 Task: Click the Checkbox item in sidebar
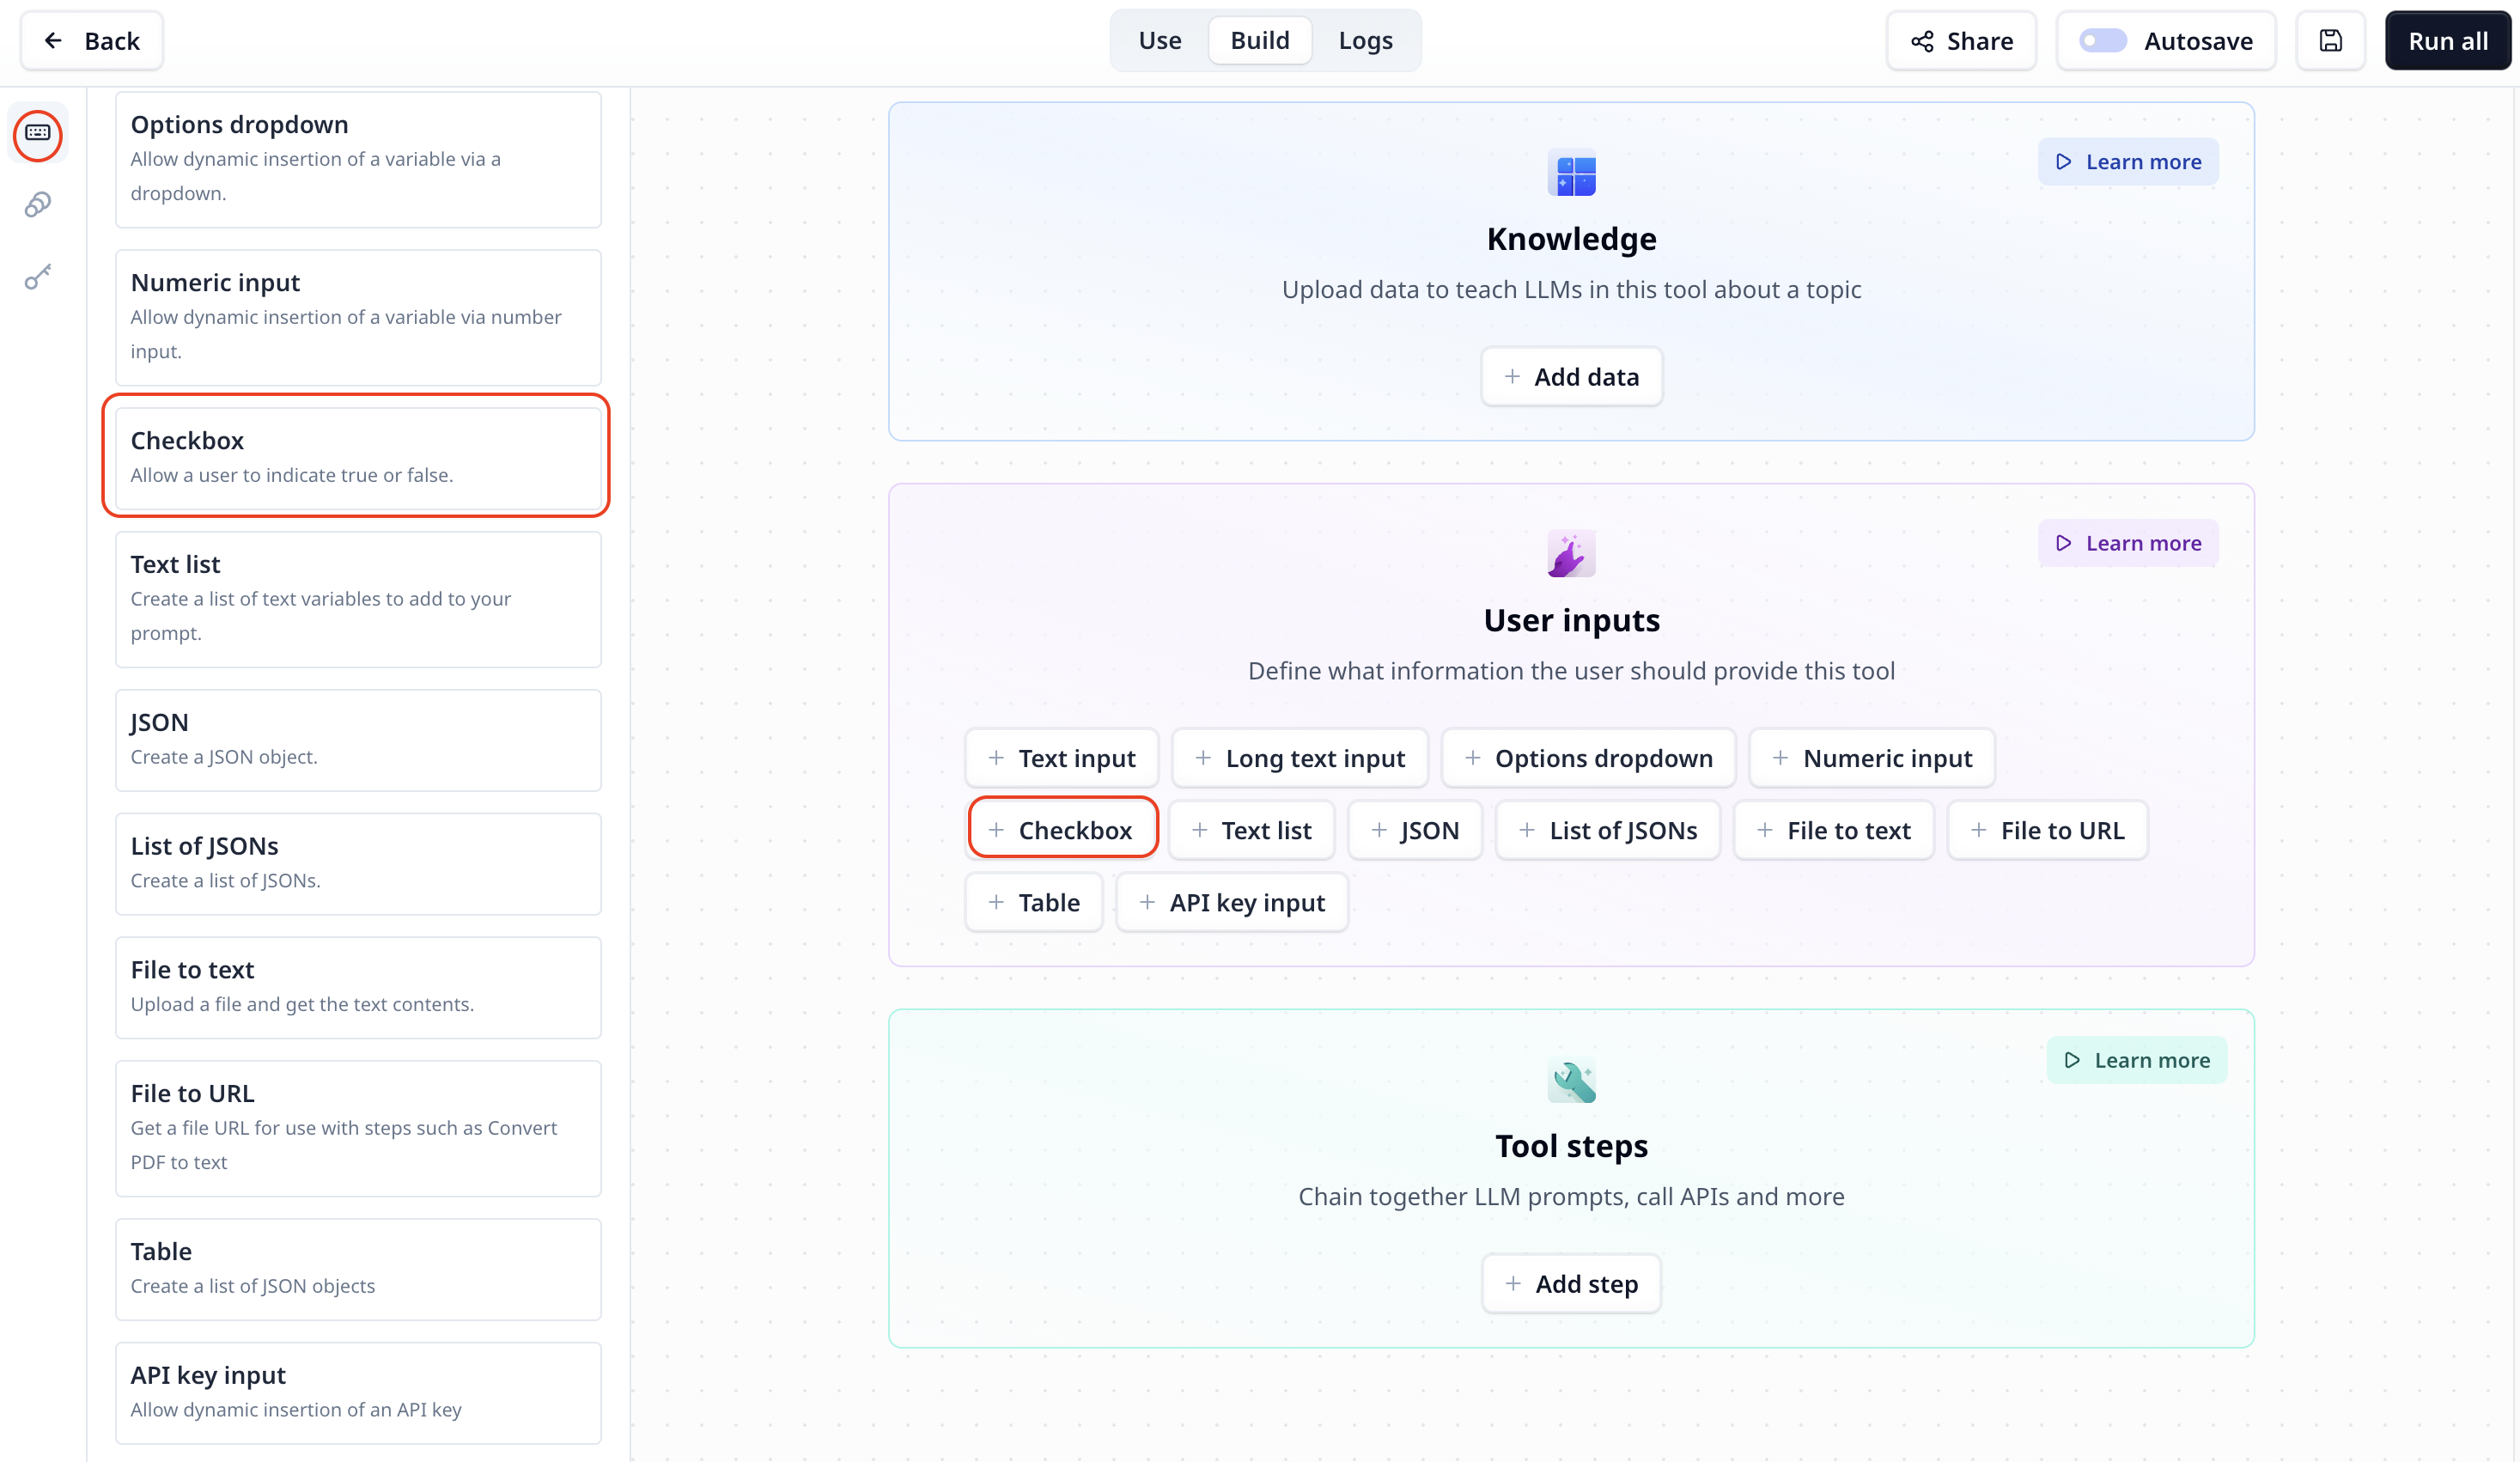(x=355, y=454)
